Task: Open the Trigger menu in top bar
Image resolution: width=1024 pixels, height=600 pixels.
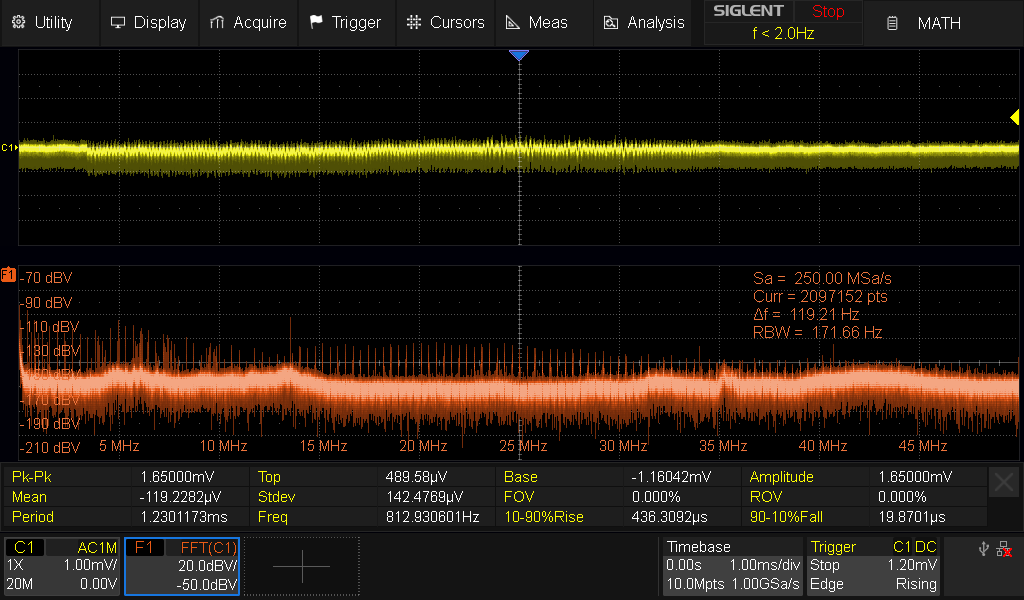Action: click(344, 22)
